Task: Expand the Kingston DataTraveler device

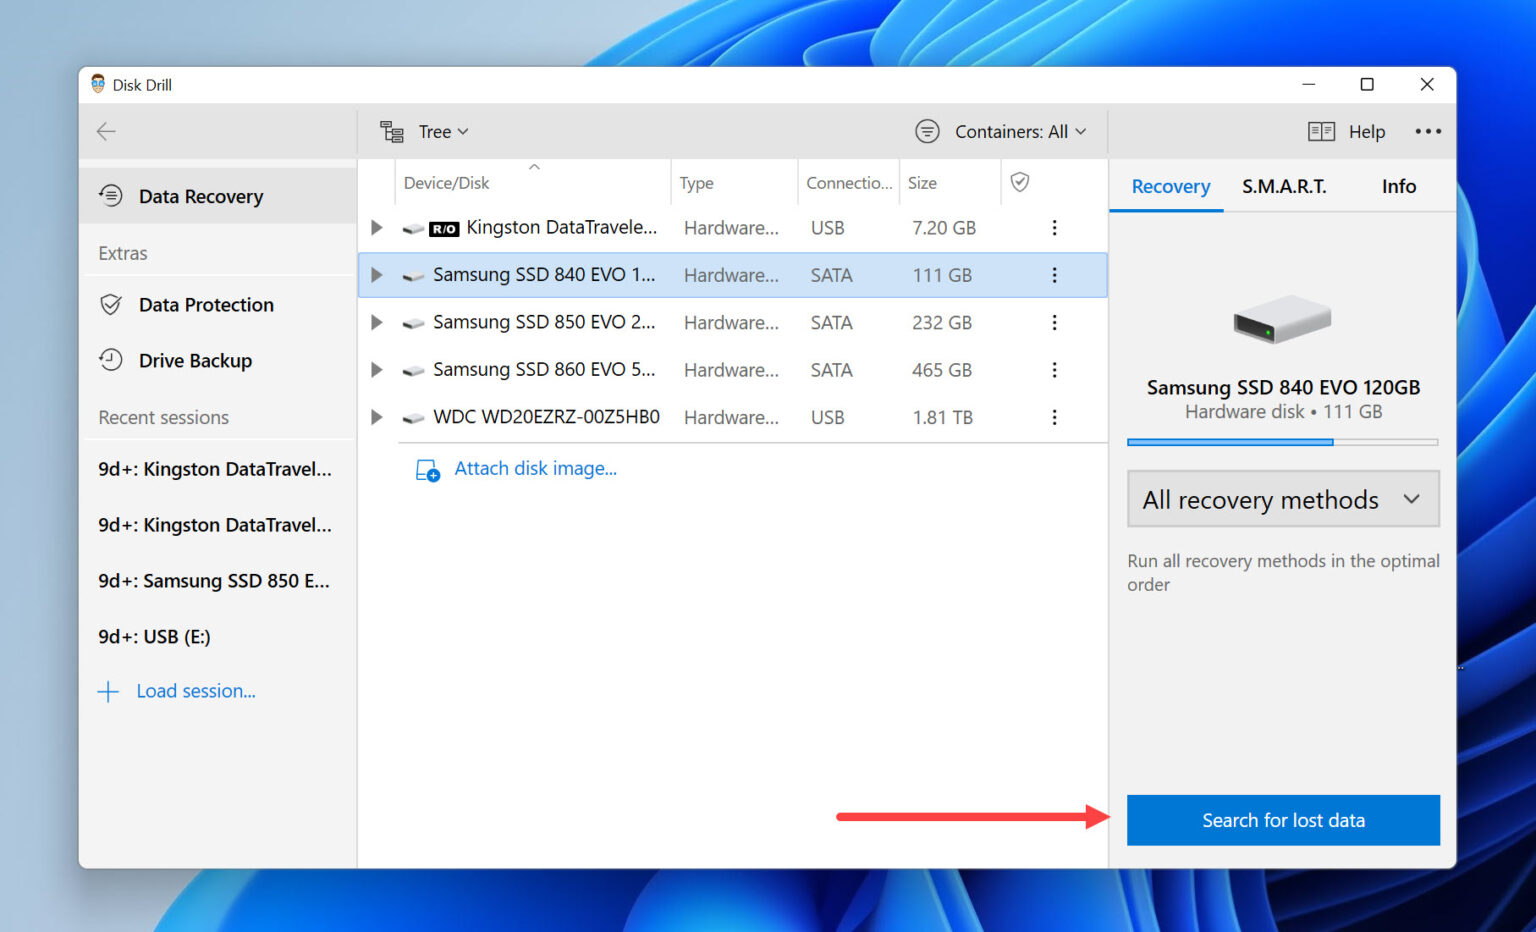Action: coord(376,228)
